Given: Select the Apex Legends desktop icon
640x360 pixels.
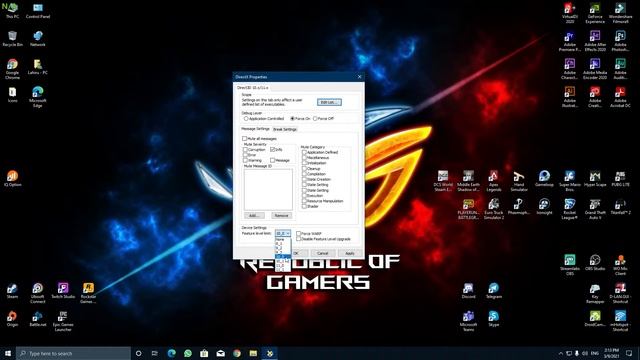Looking at the screenshot, I should [x=494, y=181].
